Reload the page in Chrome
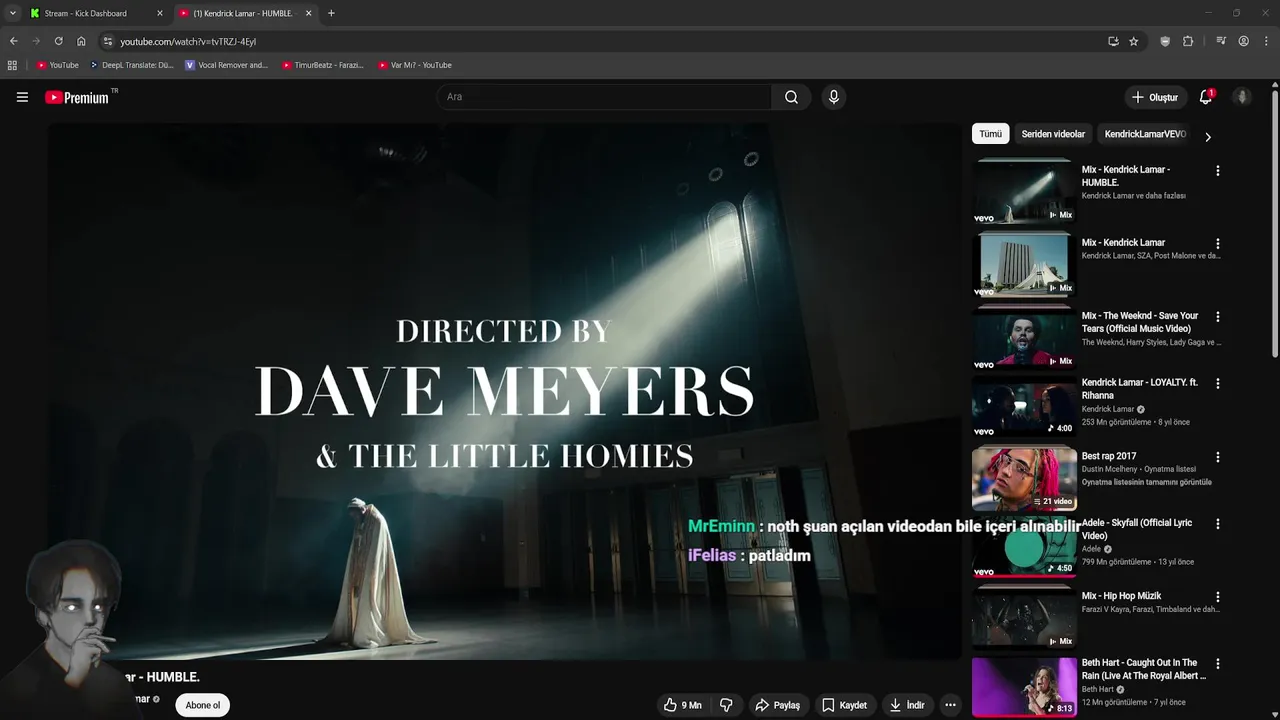The width and height of the screenshot is (1280, 720). click(x=58, y=41)
